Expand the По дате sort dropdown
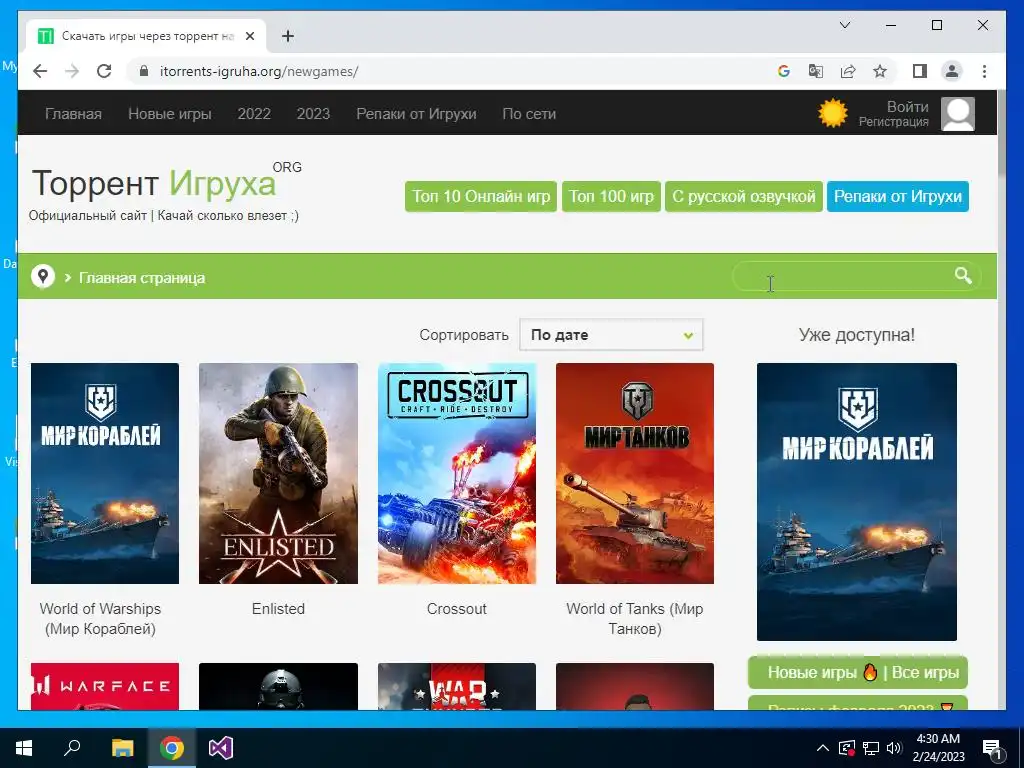The image size is (1024, 768). pyautogui.click(x=611, y=335)
